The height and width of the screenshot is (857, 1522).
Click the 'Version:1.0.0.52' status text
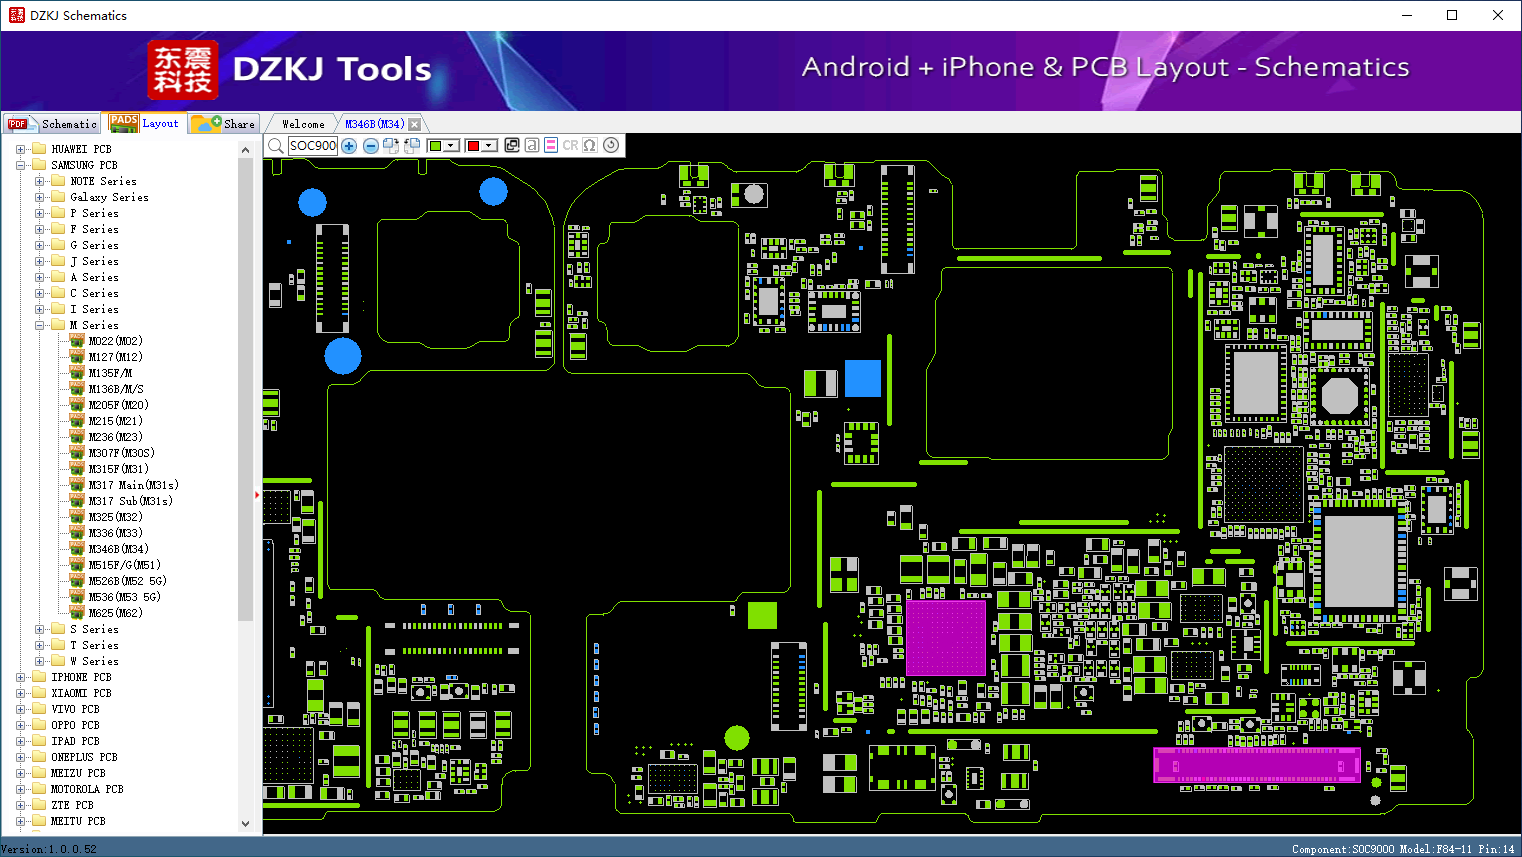pyautogui.click(x=49, y=849)
